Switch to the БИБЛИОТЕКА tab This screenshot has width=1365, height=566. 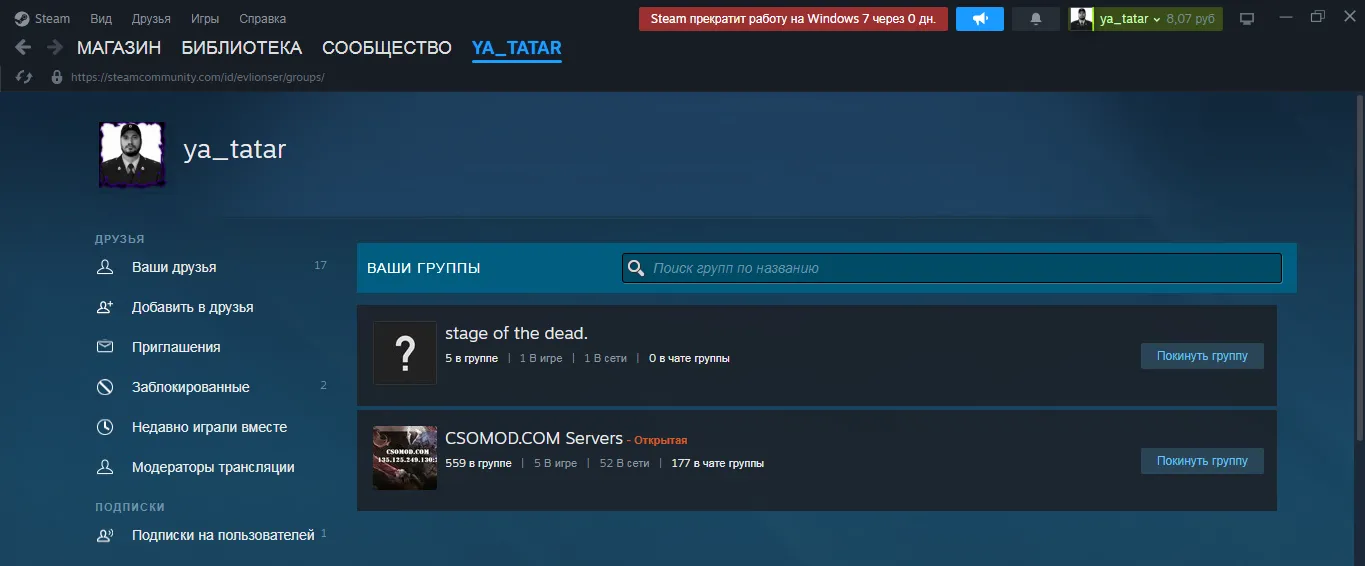[x=241, y=48]
